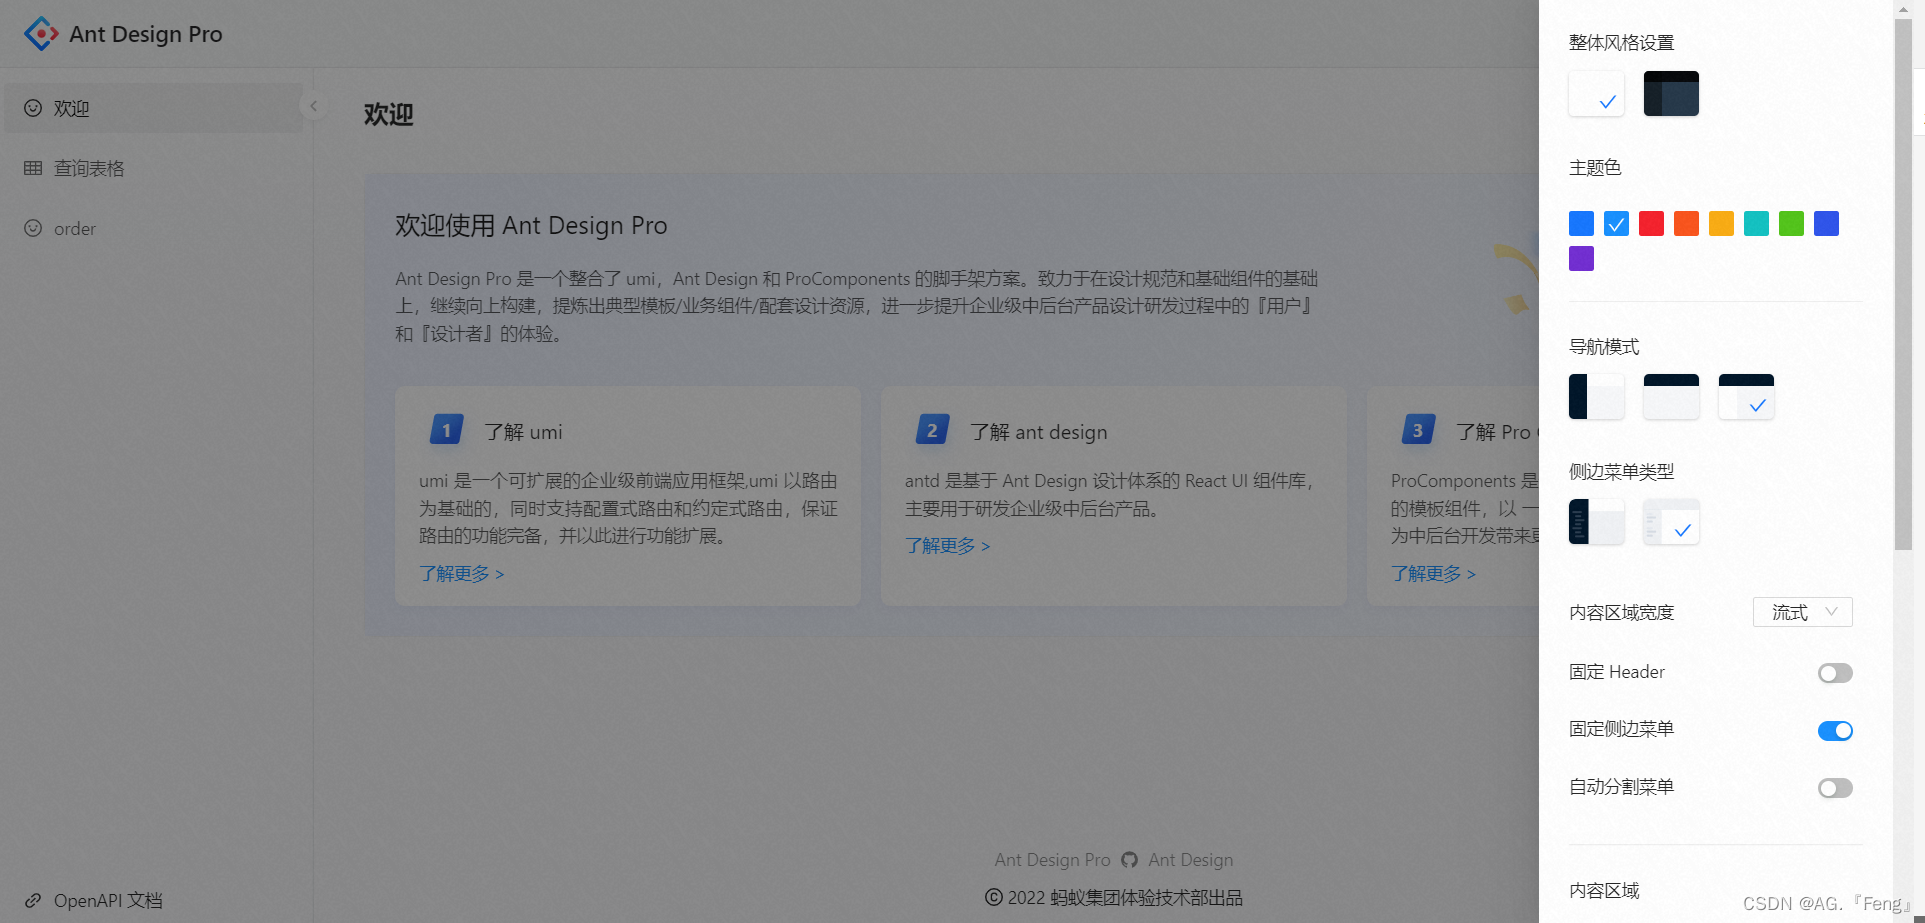Click the number 2 badge icon
Viewport: 1925px width, 923px height.
(x=932, y=429)
